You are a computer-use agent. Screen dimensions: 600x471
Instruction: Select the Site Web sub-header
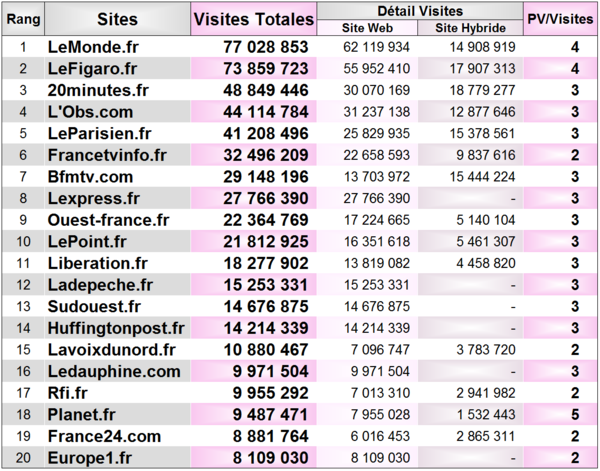tap(367, 28)
